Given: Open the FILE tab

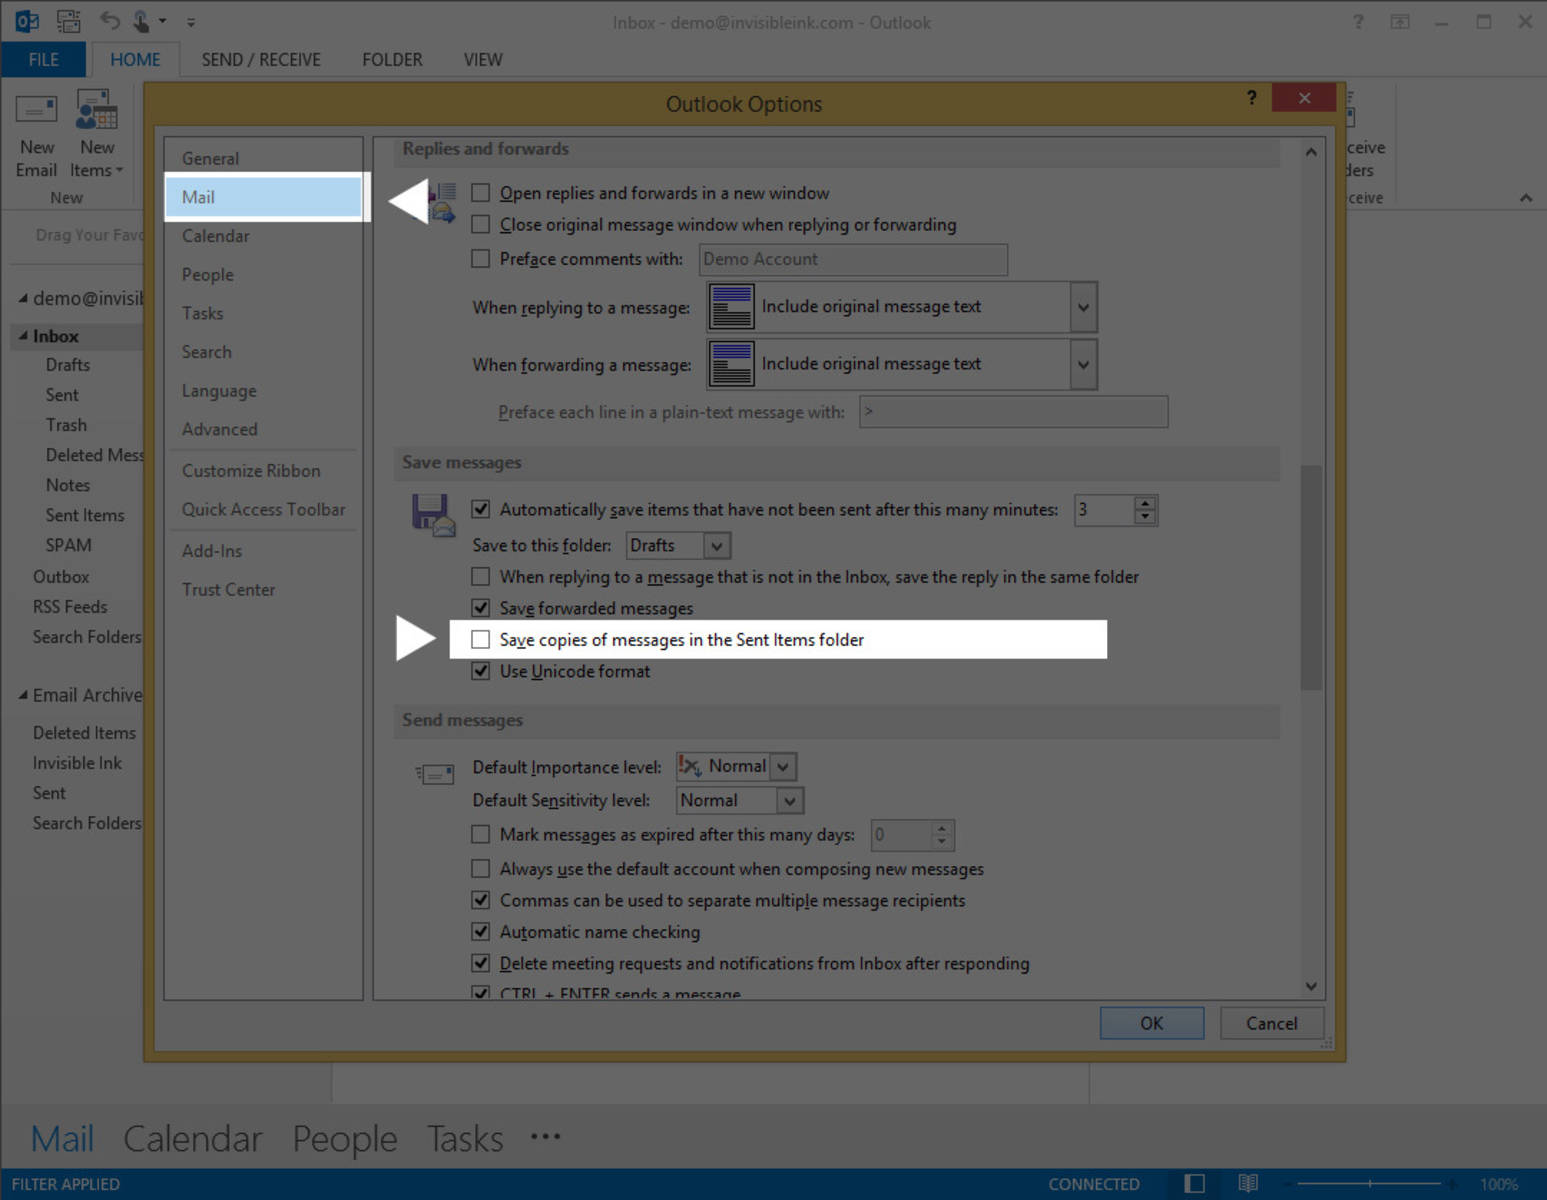Looking at the screenshot, I should pyautogui.click(x=43, y=60).
